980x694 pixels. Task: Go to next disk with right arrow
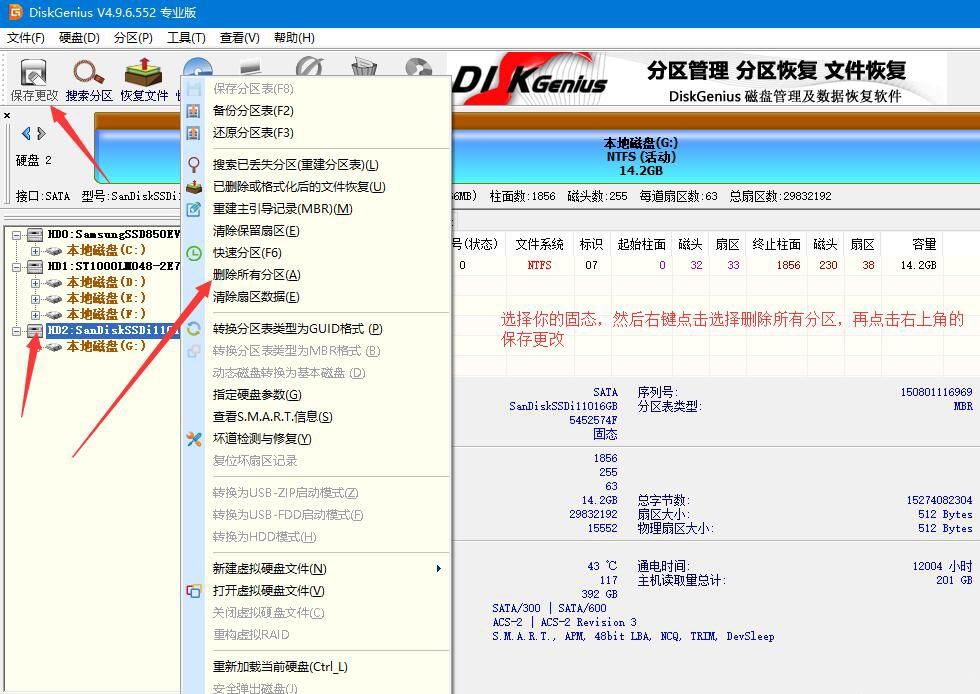click(41, 134)
